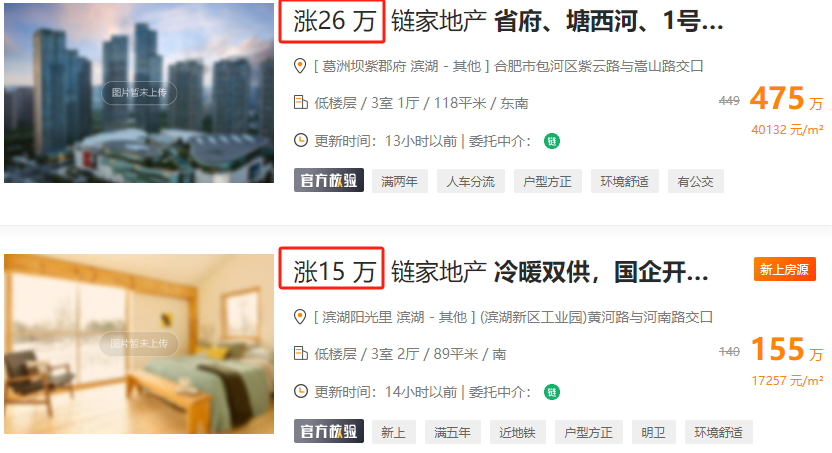Viewport: 832px width, 453px height.
Task: Click the green 链 agency badge in first listing
Action: coord(552,141)
